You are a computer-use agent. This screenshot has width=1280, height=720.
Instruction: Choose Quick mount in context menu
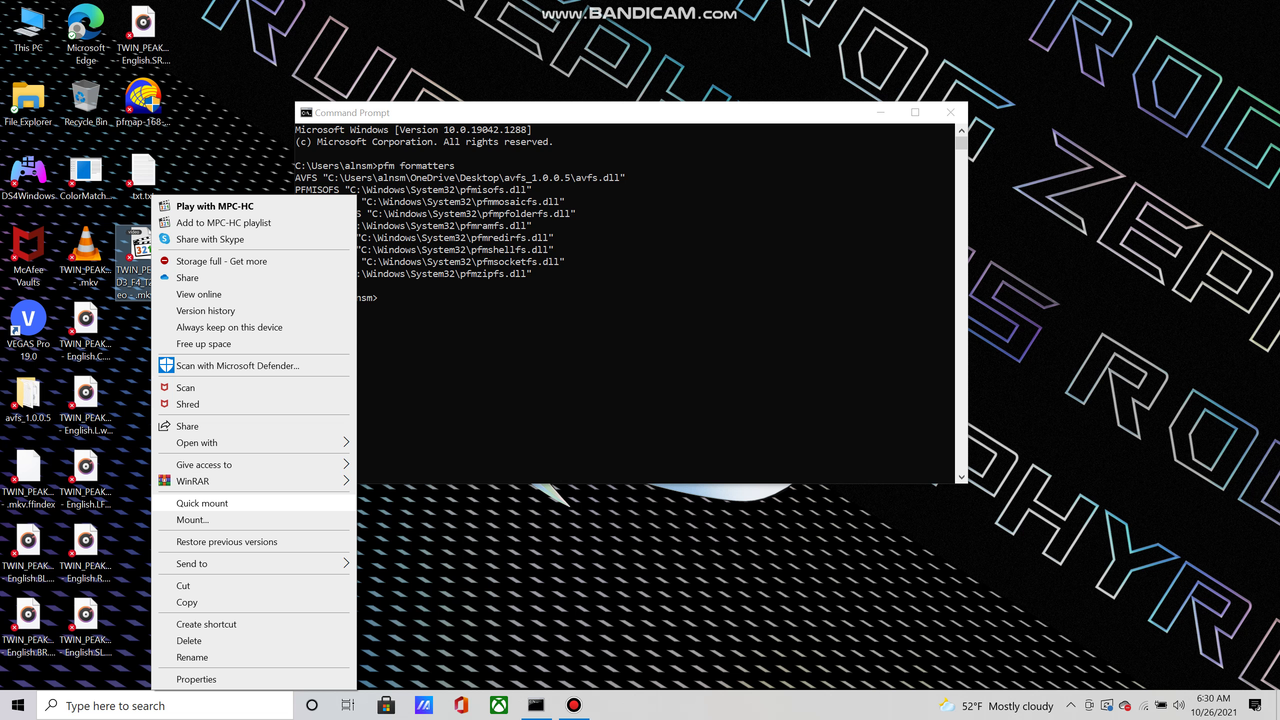pyautogui.click(x=254, y=503)
